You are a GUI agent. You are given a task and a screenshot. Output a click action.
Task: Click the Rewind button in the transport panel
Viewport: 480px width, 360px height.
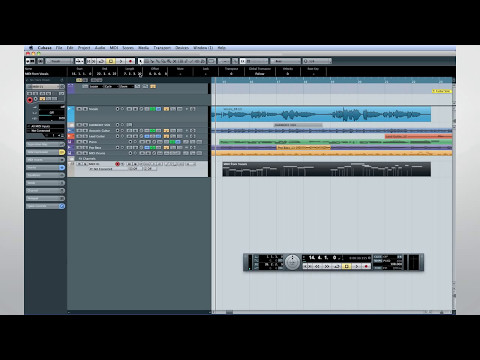(318, 266)
